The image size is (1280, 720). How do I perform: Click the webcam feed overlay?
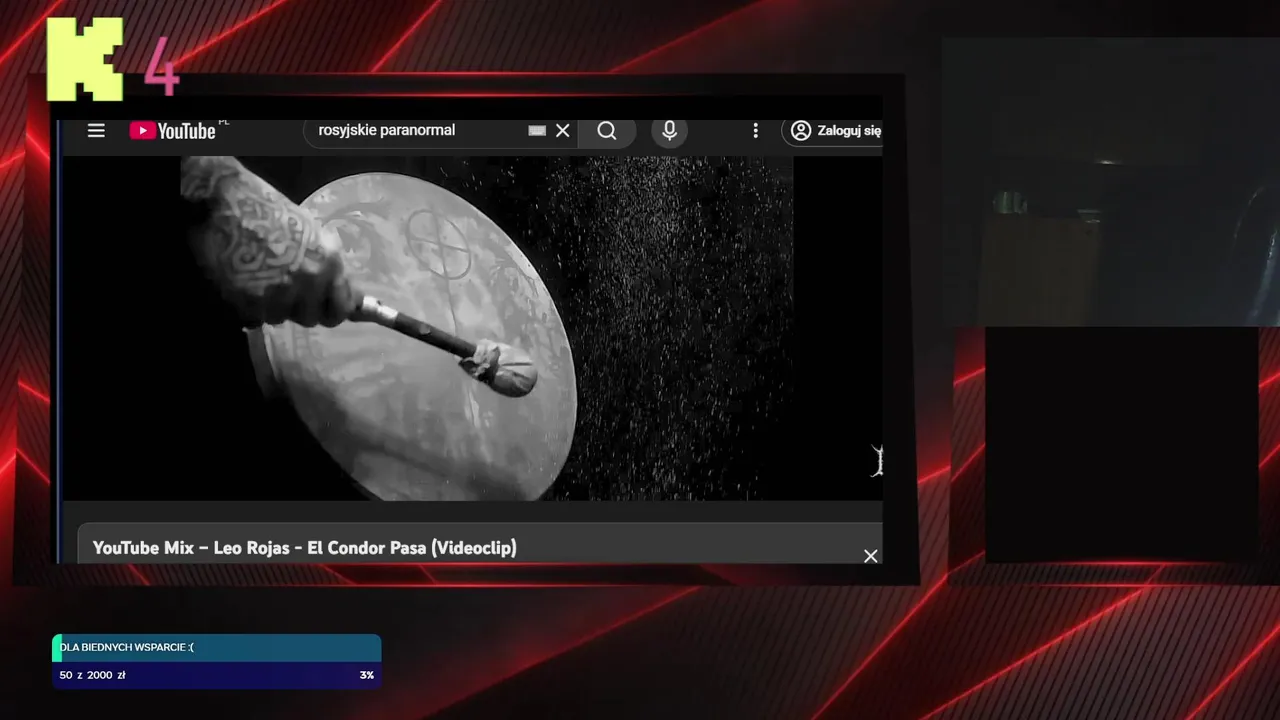(x=1110, y=182)
